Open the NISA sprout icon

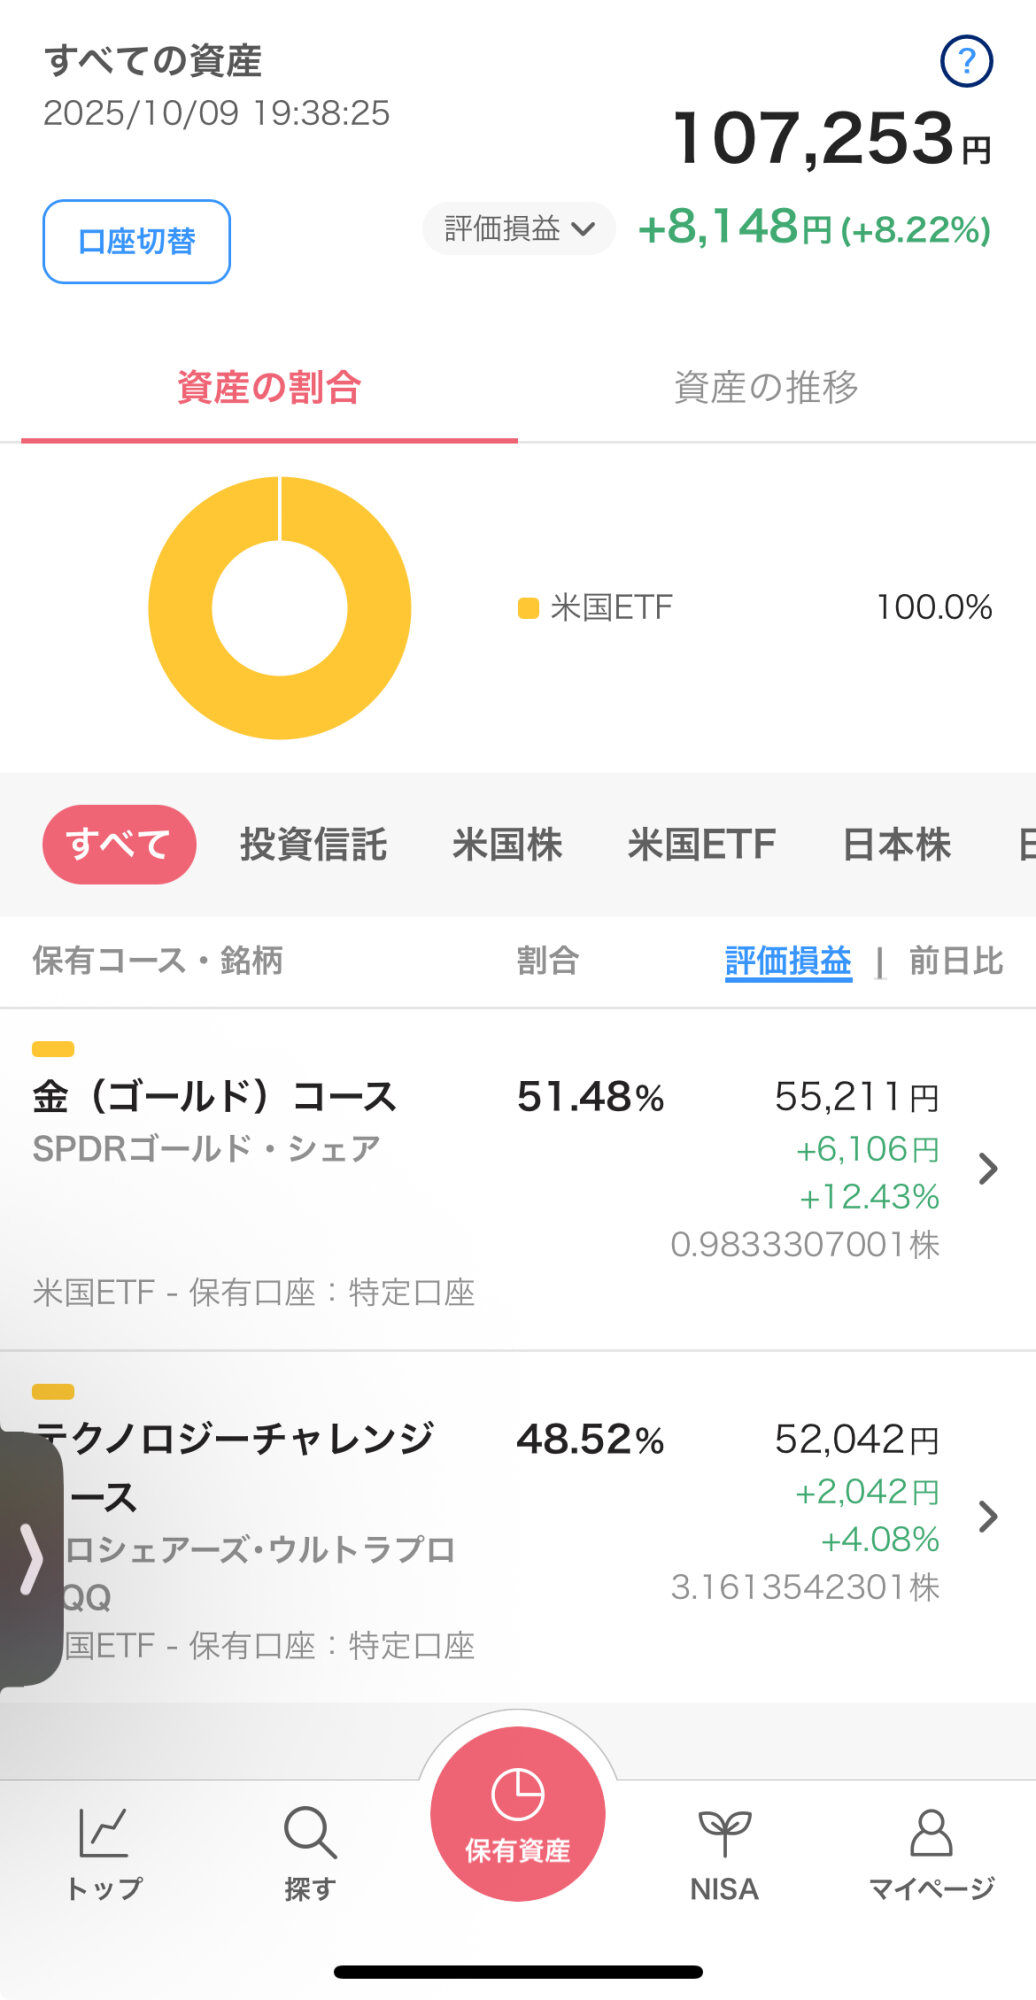[x=724, y=1832]
